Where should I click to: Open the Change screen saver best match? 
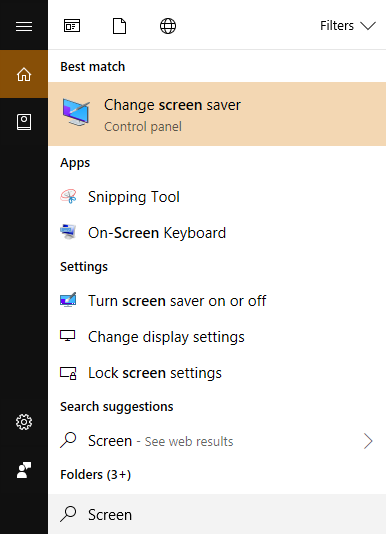(x=217, y=114)
